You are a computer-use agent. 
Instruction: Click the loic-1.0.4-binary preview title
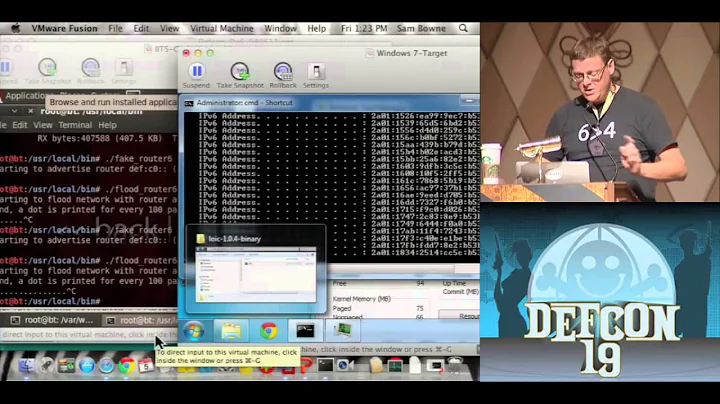[x=235, y=239]
